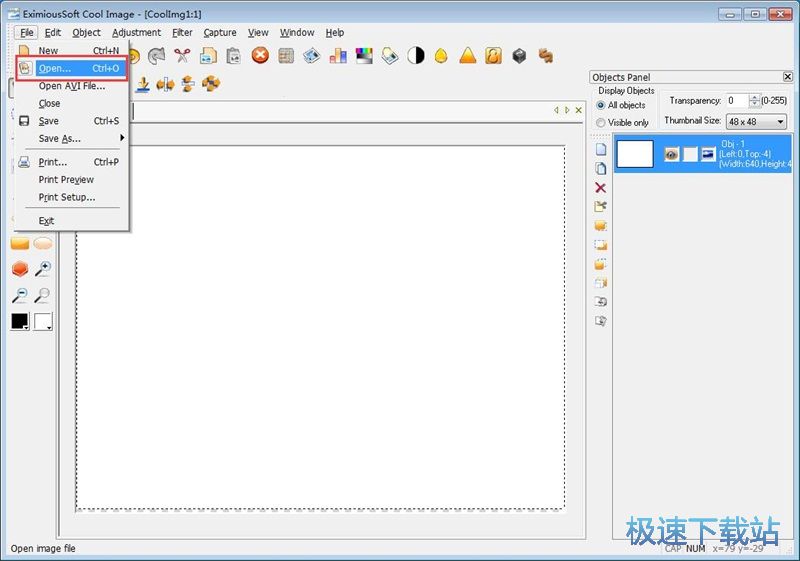This screenshot has height=561, width=800.
Task: Click the black foreground color swatch
Action: coord(19,321)
